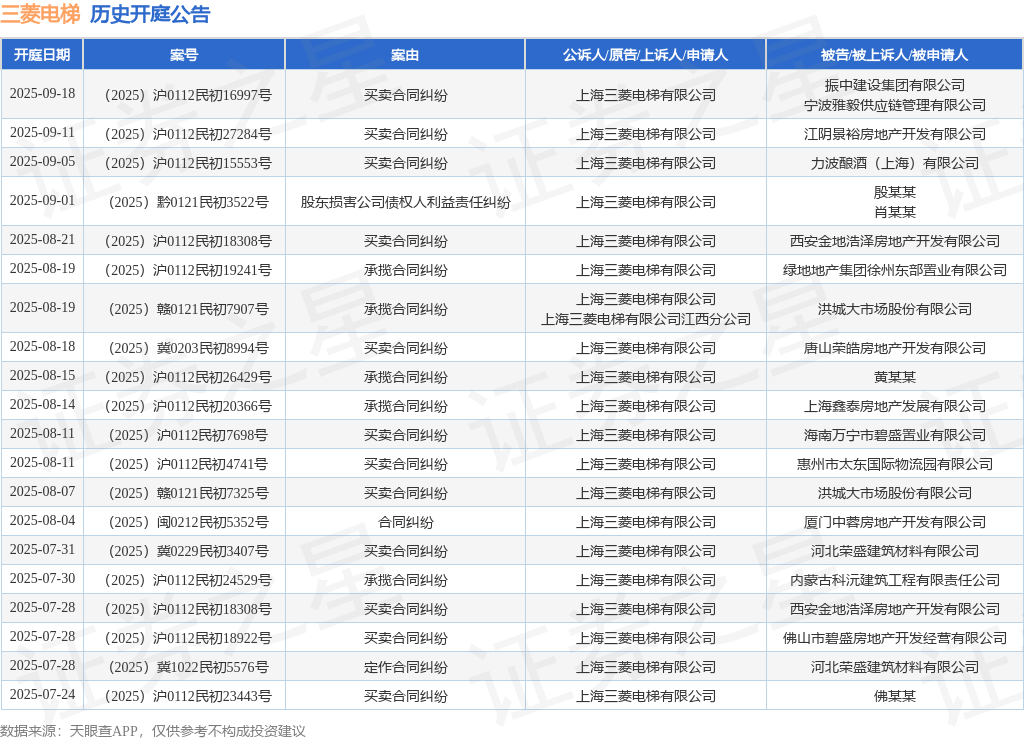Image resolution: width=1024 pixels, height=740 pixels.
Task: Click defendant 佛山市碧盛房地产开发经营有限公司
Action: pos(895,638)
